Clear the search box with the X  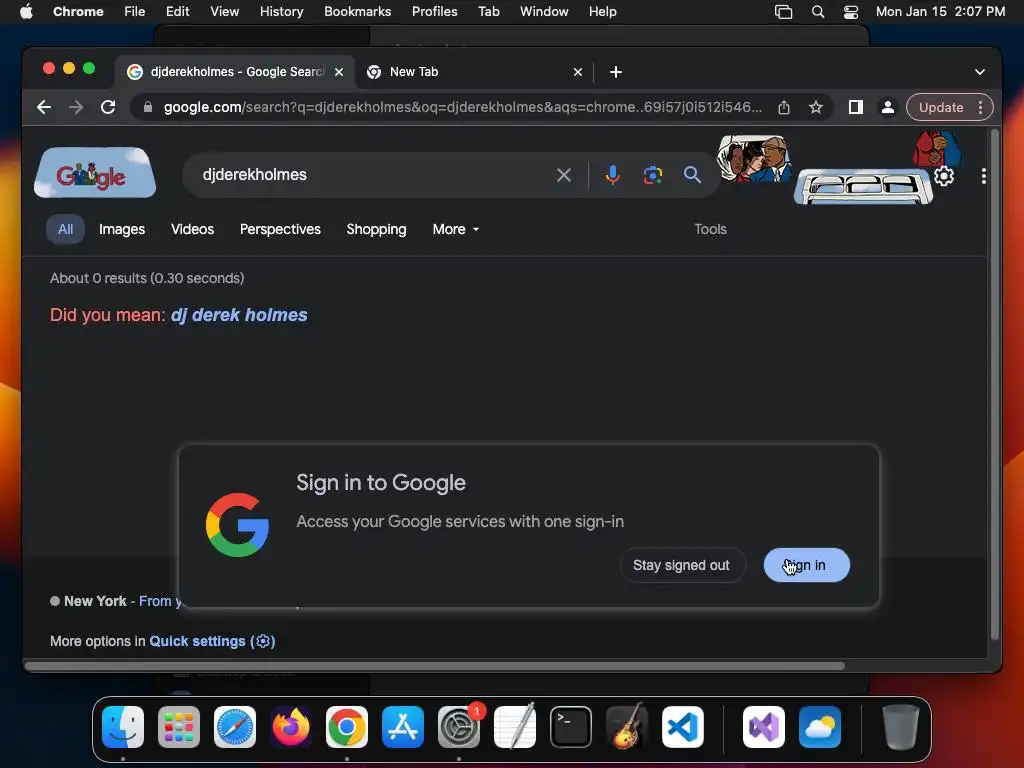point(564,175)
